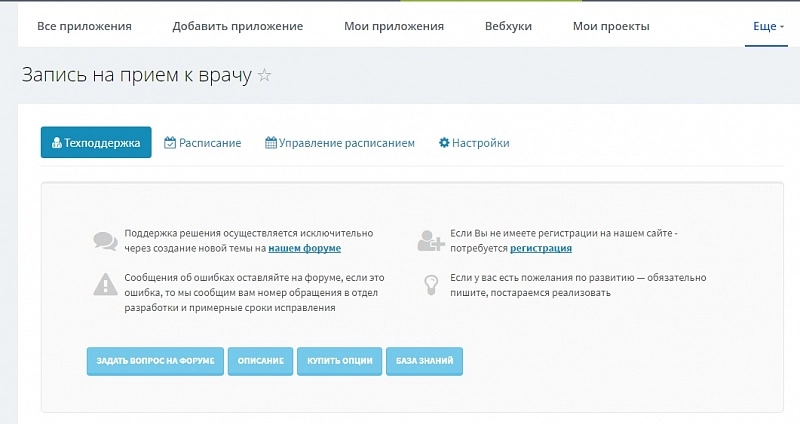The height and width of the screenshot is (424, 800).
Task: Follow the регистрация link
Action: point(540,248)
